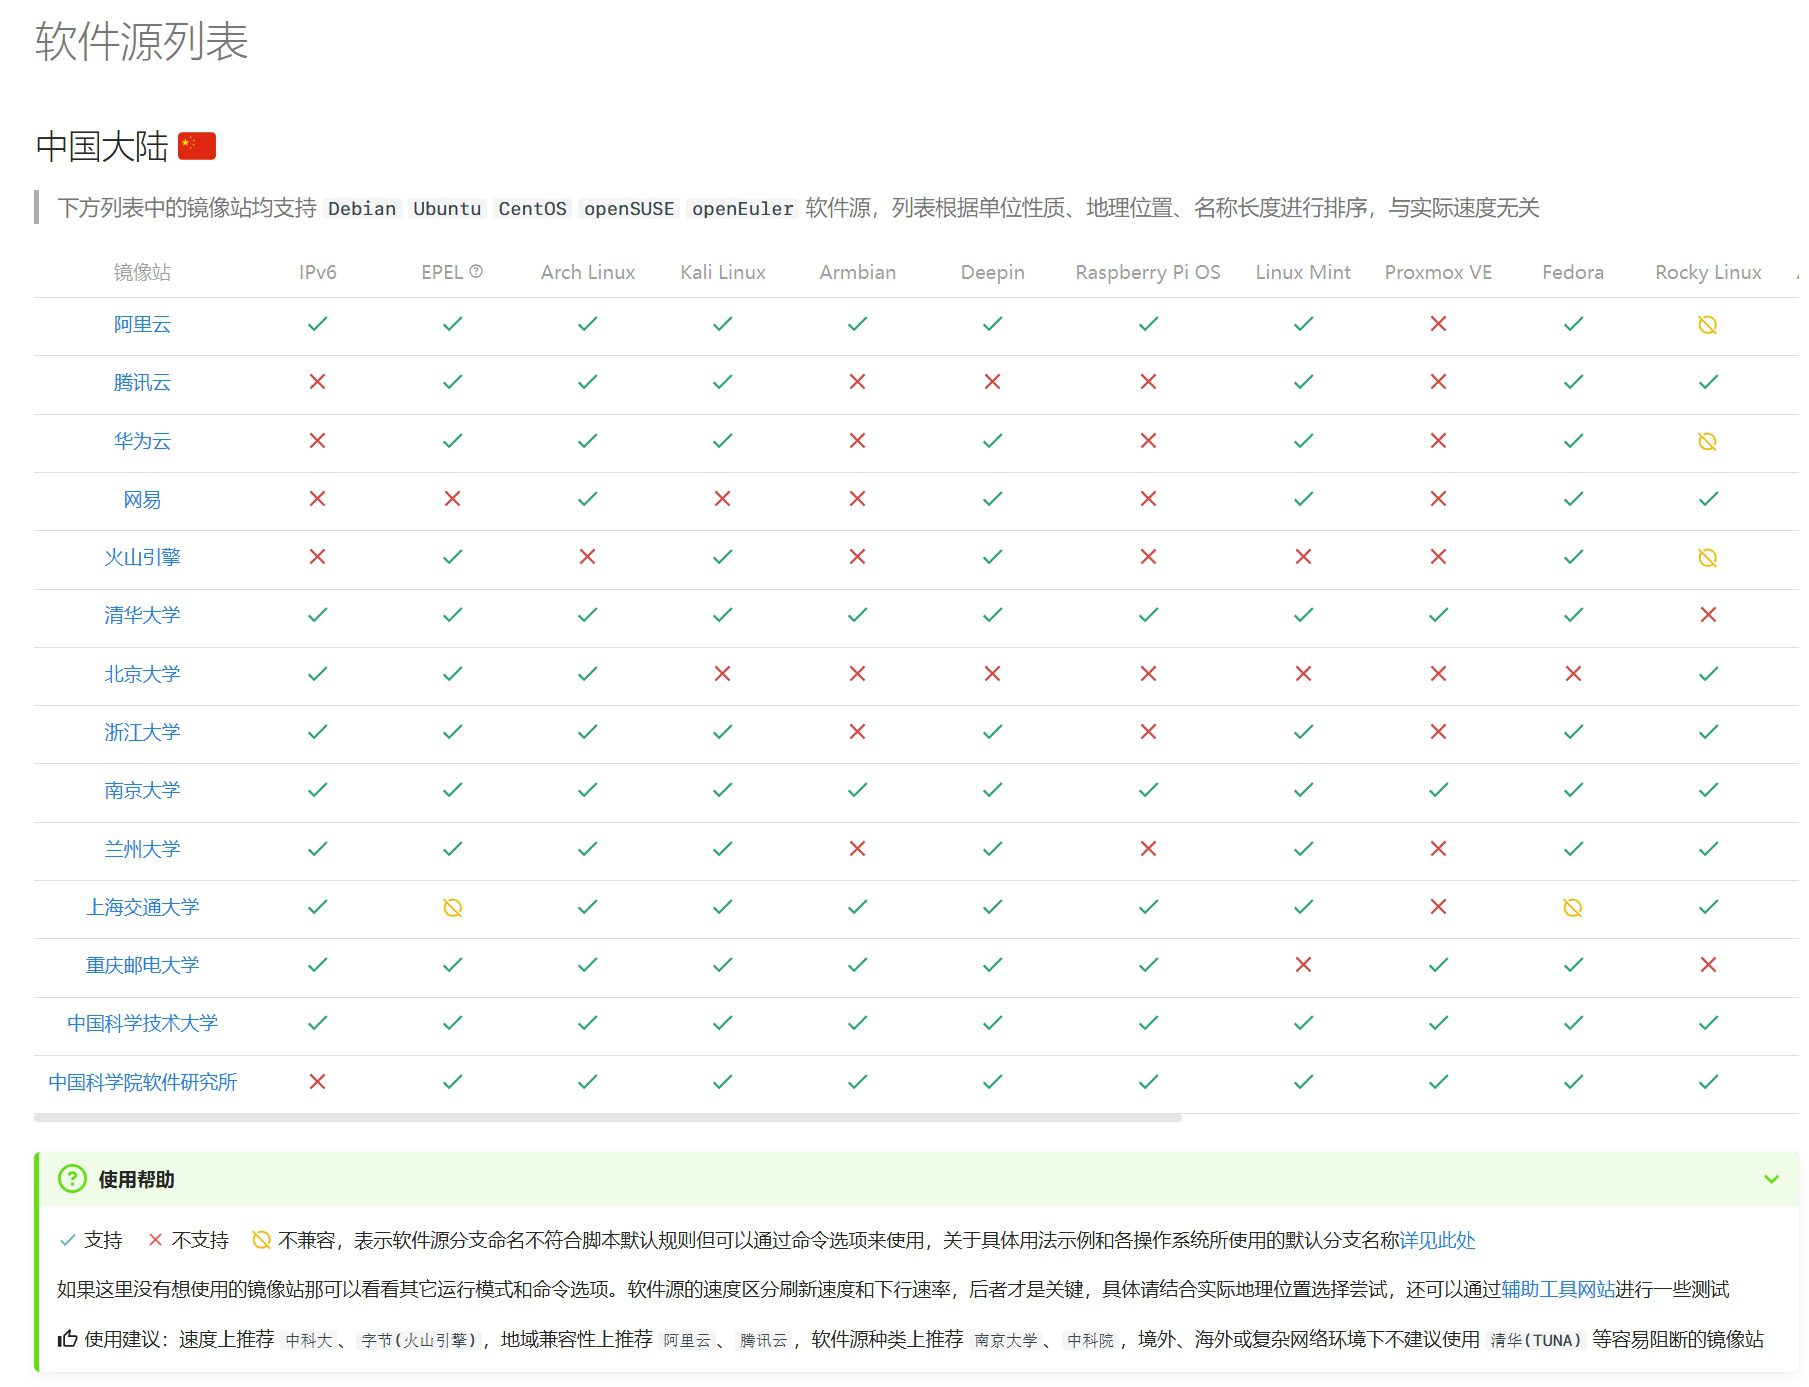The image size is (1809, 1387).
Task: Click the Debian code tag
Action: point(362,208)
